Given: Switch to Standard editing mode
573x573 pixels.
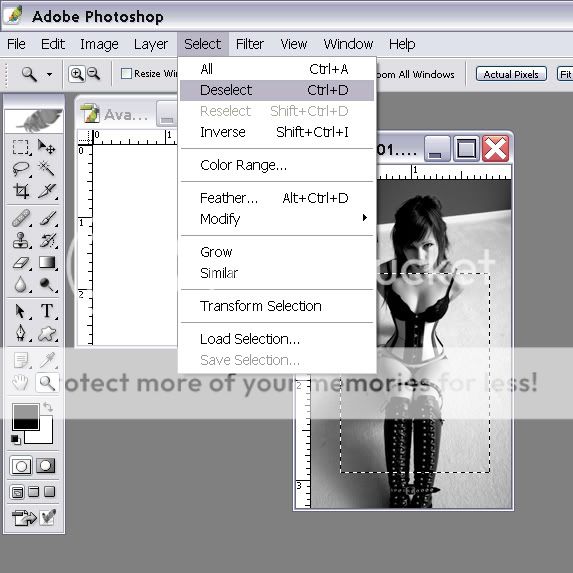Looking at the screenshot, I should 21,466.
